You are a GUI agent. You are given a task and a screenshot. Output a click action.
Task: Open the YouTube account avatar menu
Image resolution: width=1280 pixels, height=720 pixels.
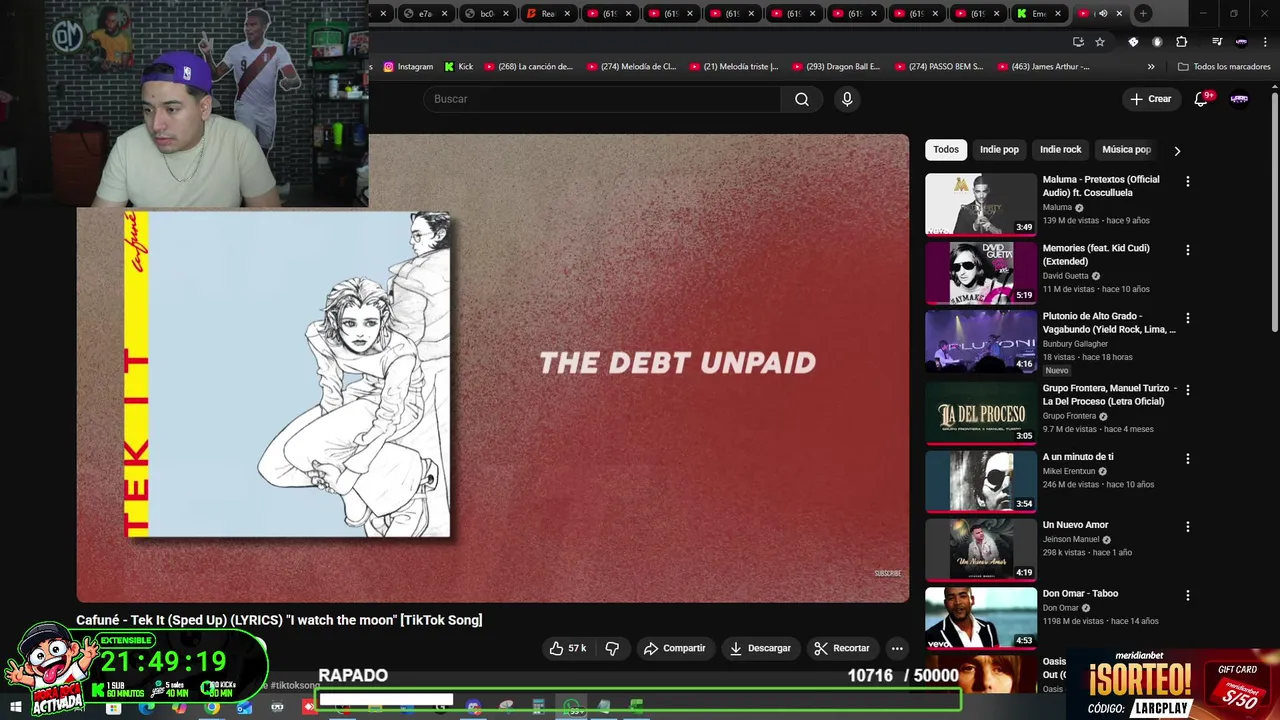click(1239, 99)
